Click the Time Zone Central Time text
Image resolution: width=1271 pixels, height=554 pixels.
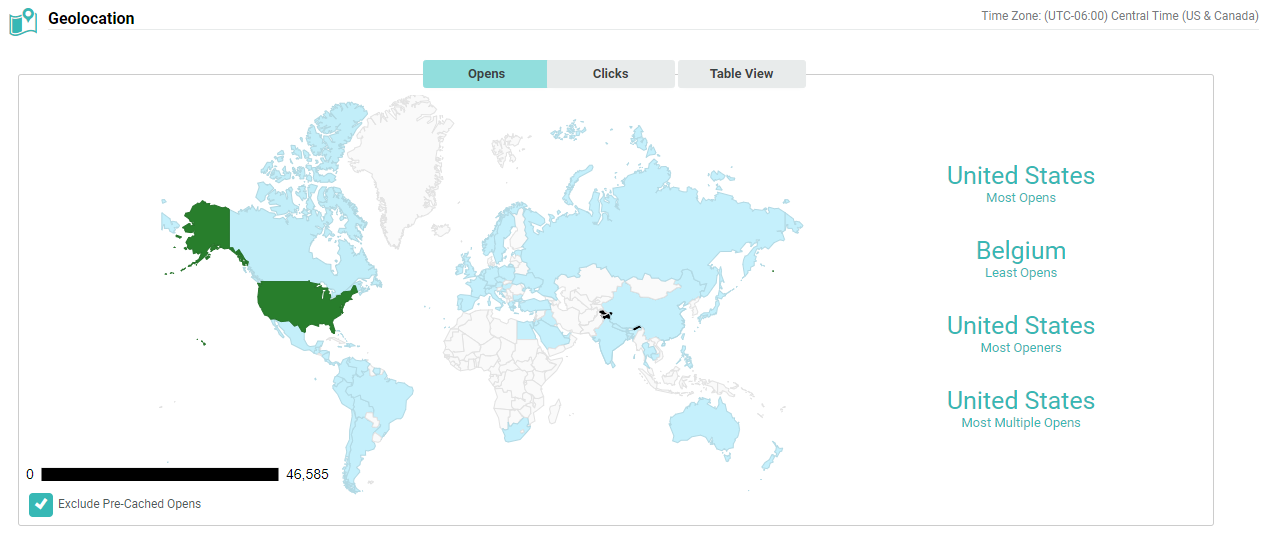coord(1119,16)
